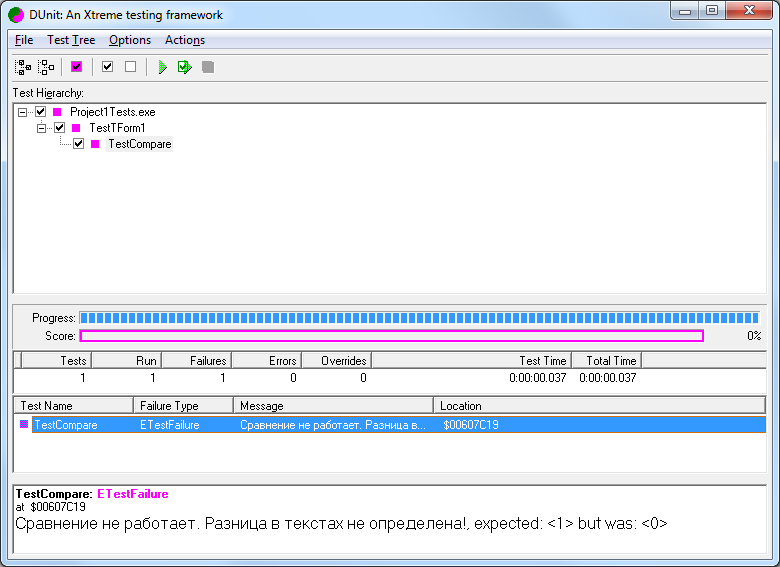Image resolution: width=780 pixels, height=567 pixels.
Task: Open the Actions menu
Action: pos(185,40)
